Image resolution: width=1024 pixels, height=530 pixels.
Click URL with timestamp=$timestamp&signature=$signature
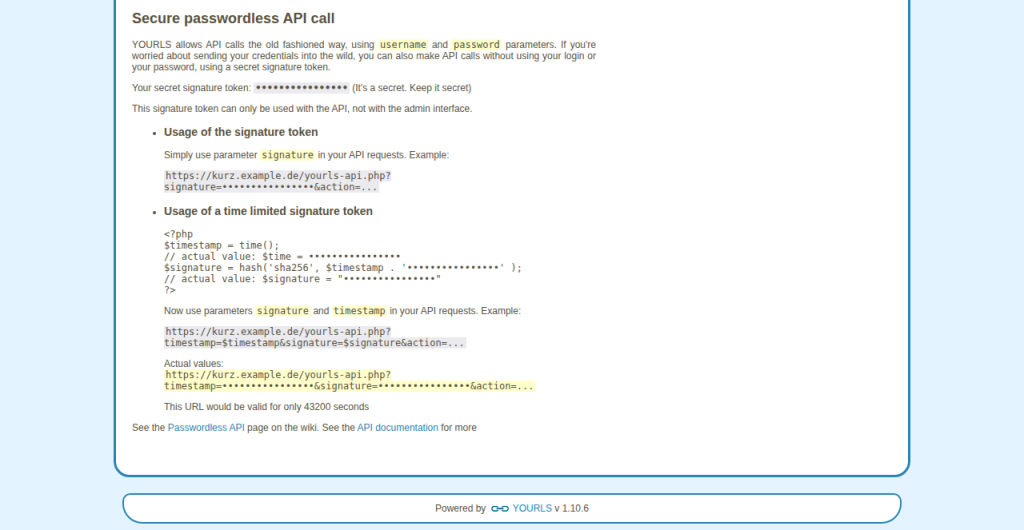point(315,337)
